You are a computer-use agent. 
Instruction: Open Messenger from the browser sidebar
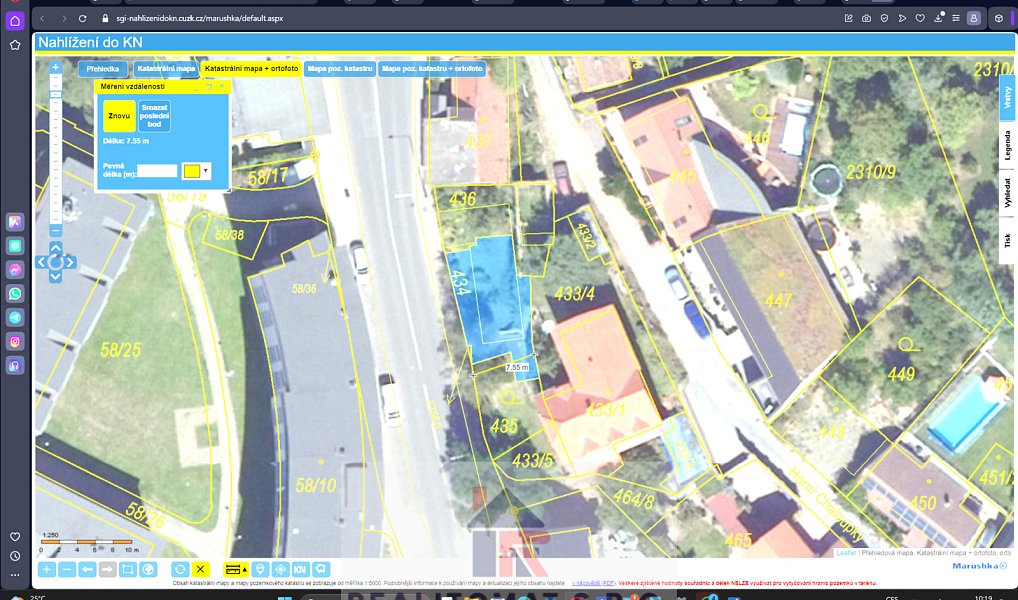15,269
